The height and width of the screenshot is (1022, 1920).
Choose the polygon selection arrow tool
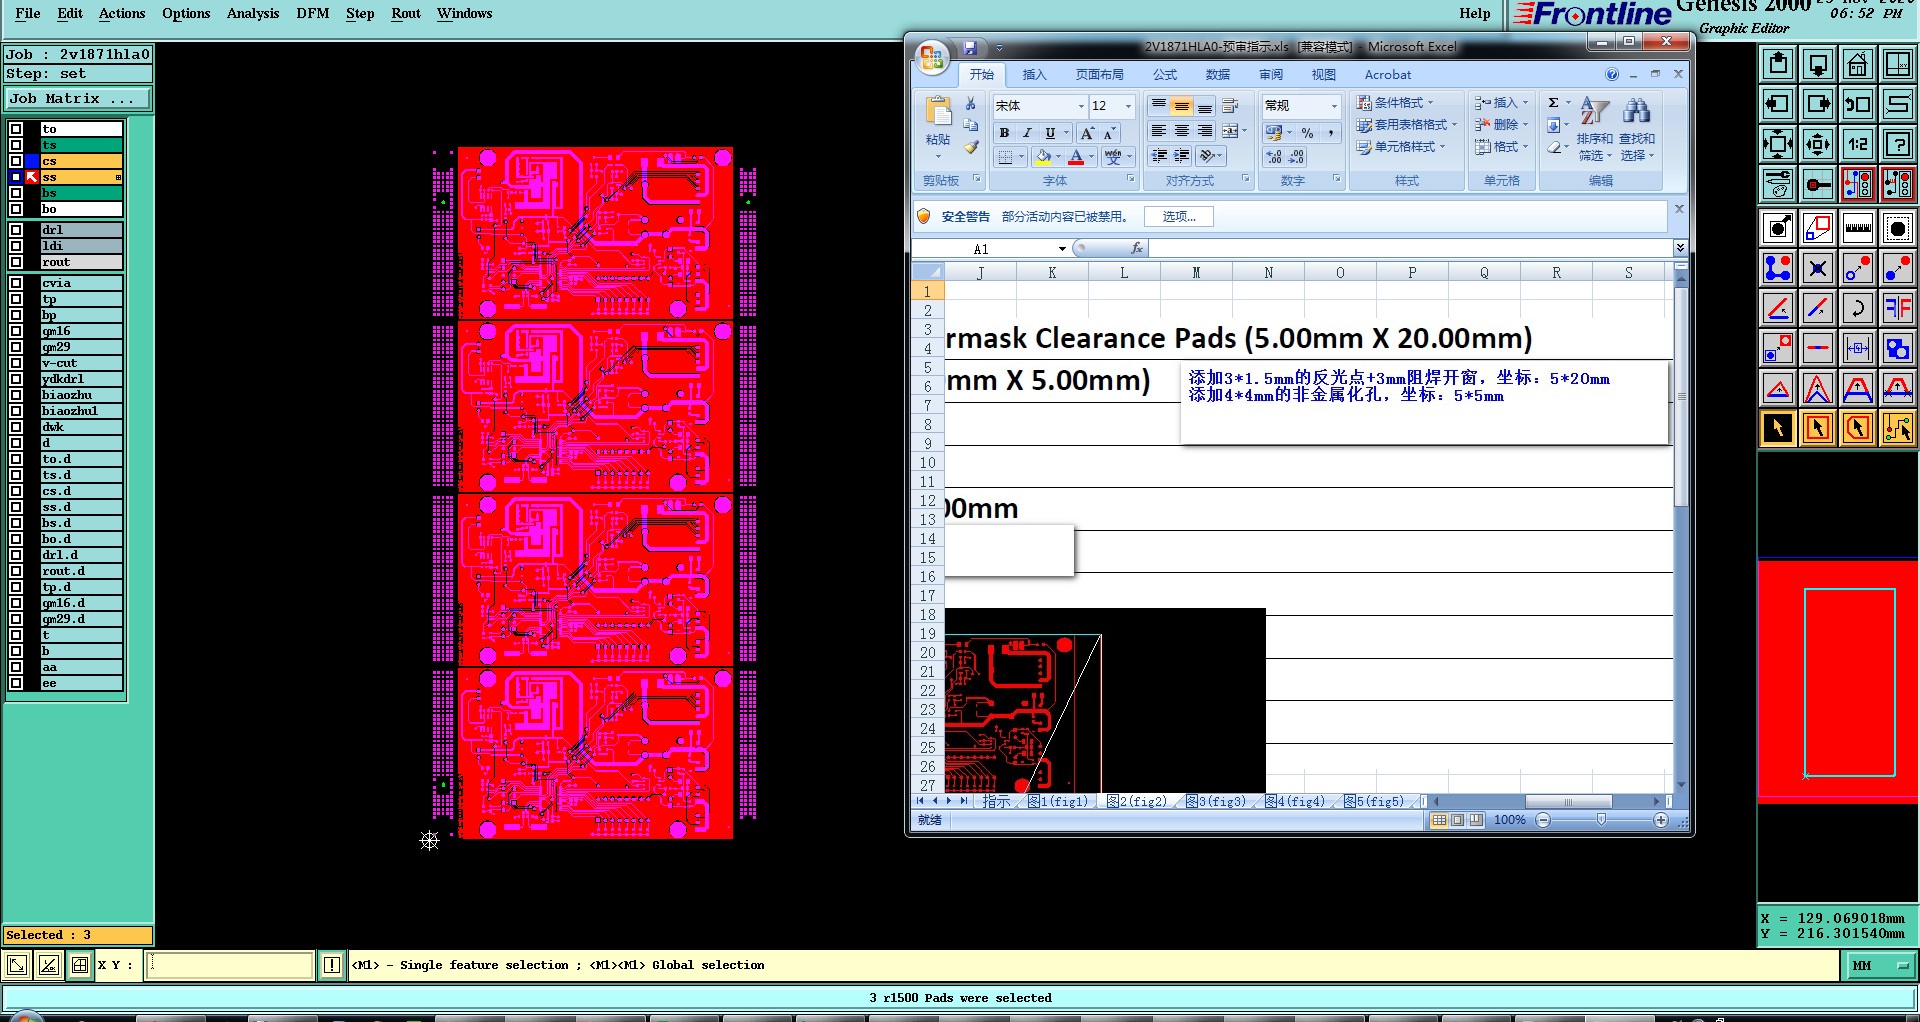click(x=1858, y=429)
